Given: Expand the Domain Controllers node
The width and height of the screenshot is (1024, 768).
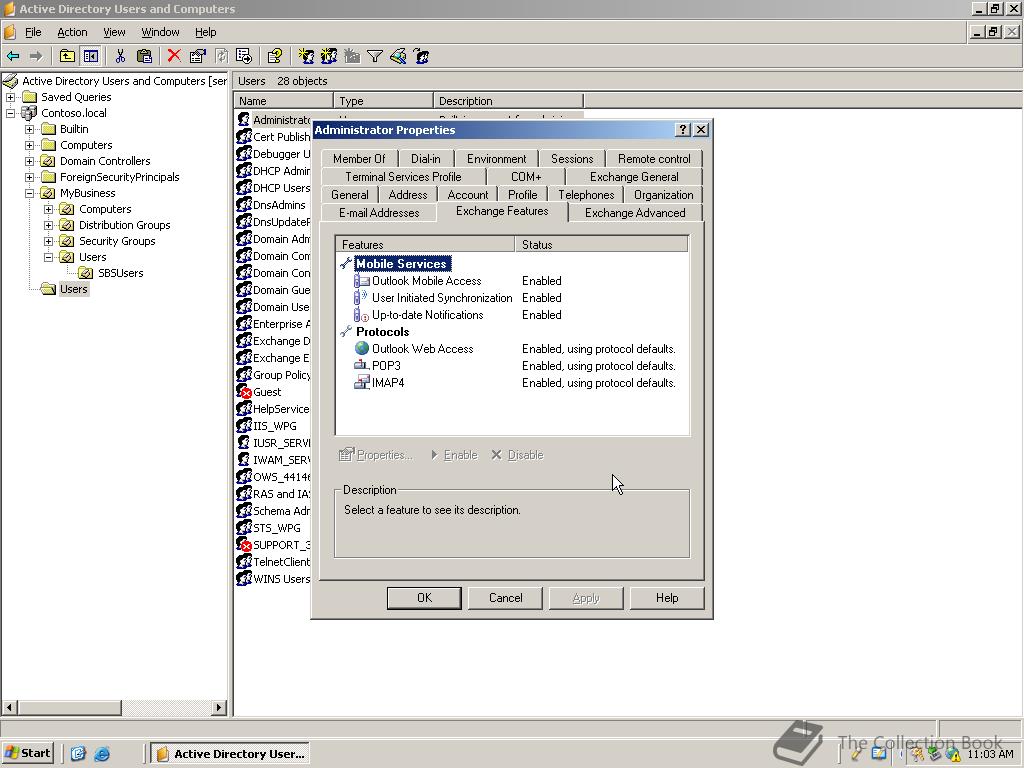Looking at the screenshot, I should [x=29, y=161].
